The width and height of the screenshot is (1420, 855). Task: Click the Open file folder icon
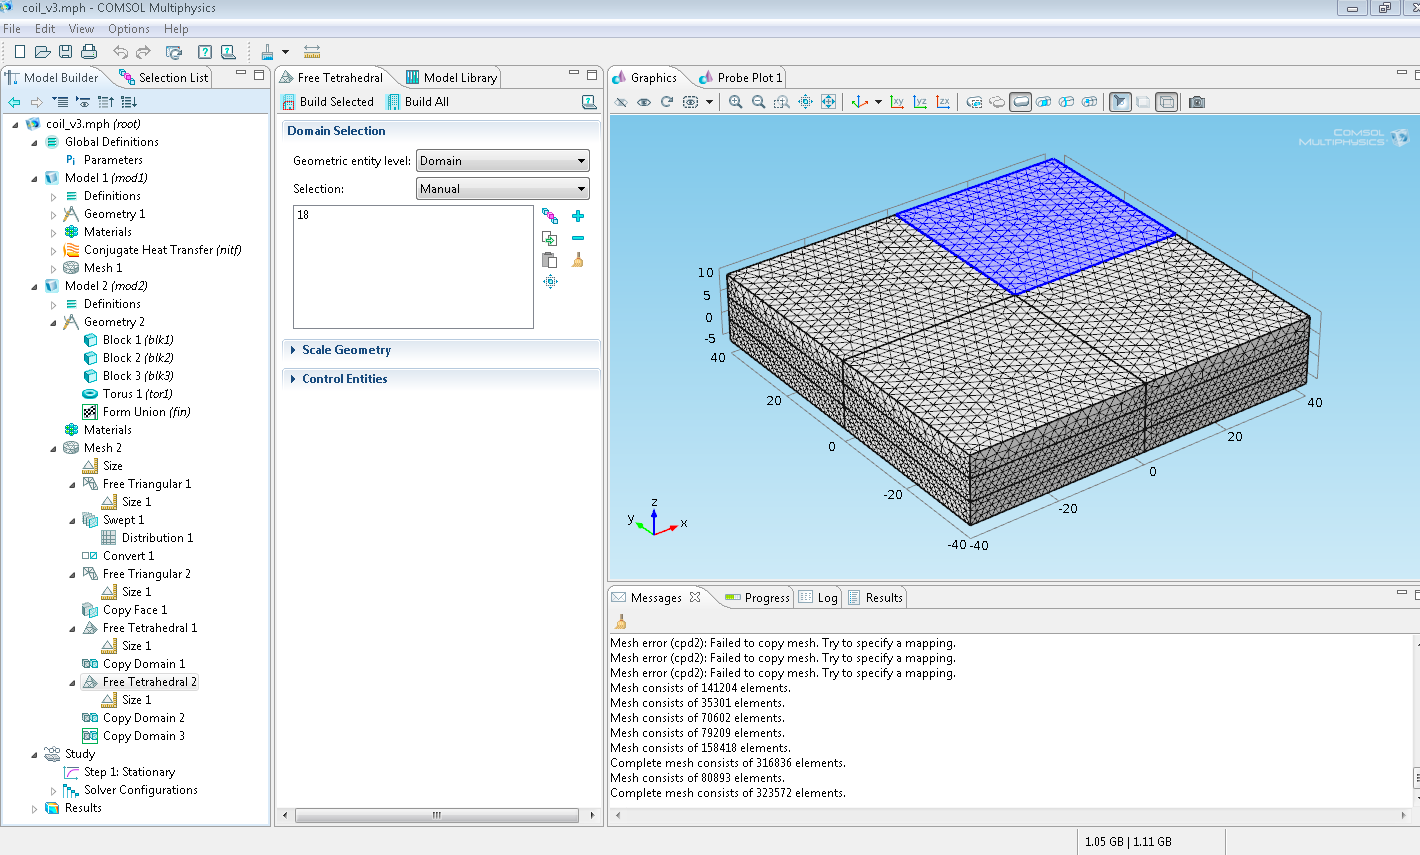[43, 52]
